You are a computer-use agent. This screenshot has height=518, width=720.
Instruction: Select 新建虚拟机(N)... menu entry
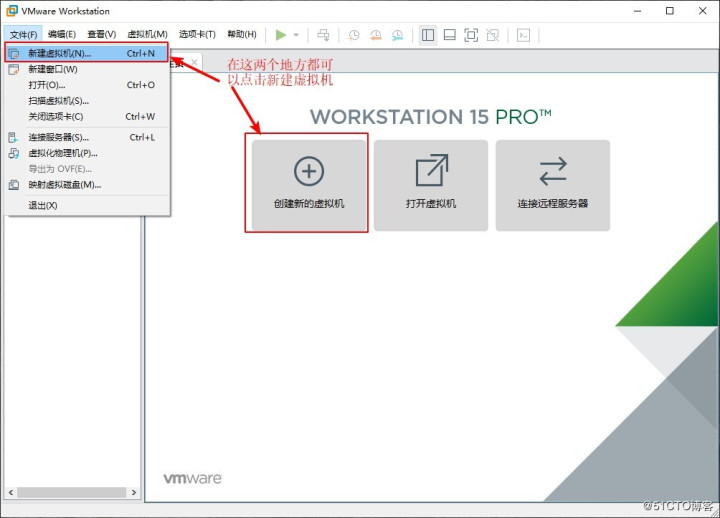pos(87,53)
